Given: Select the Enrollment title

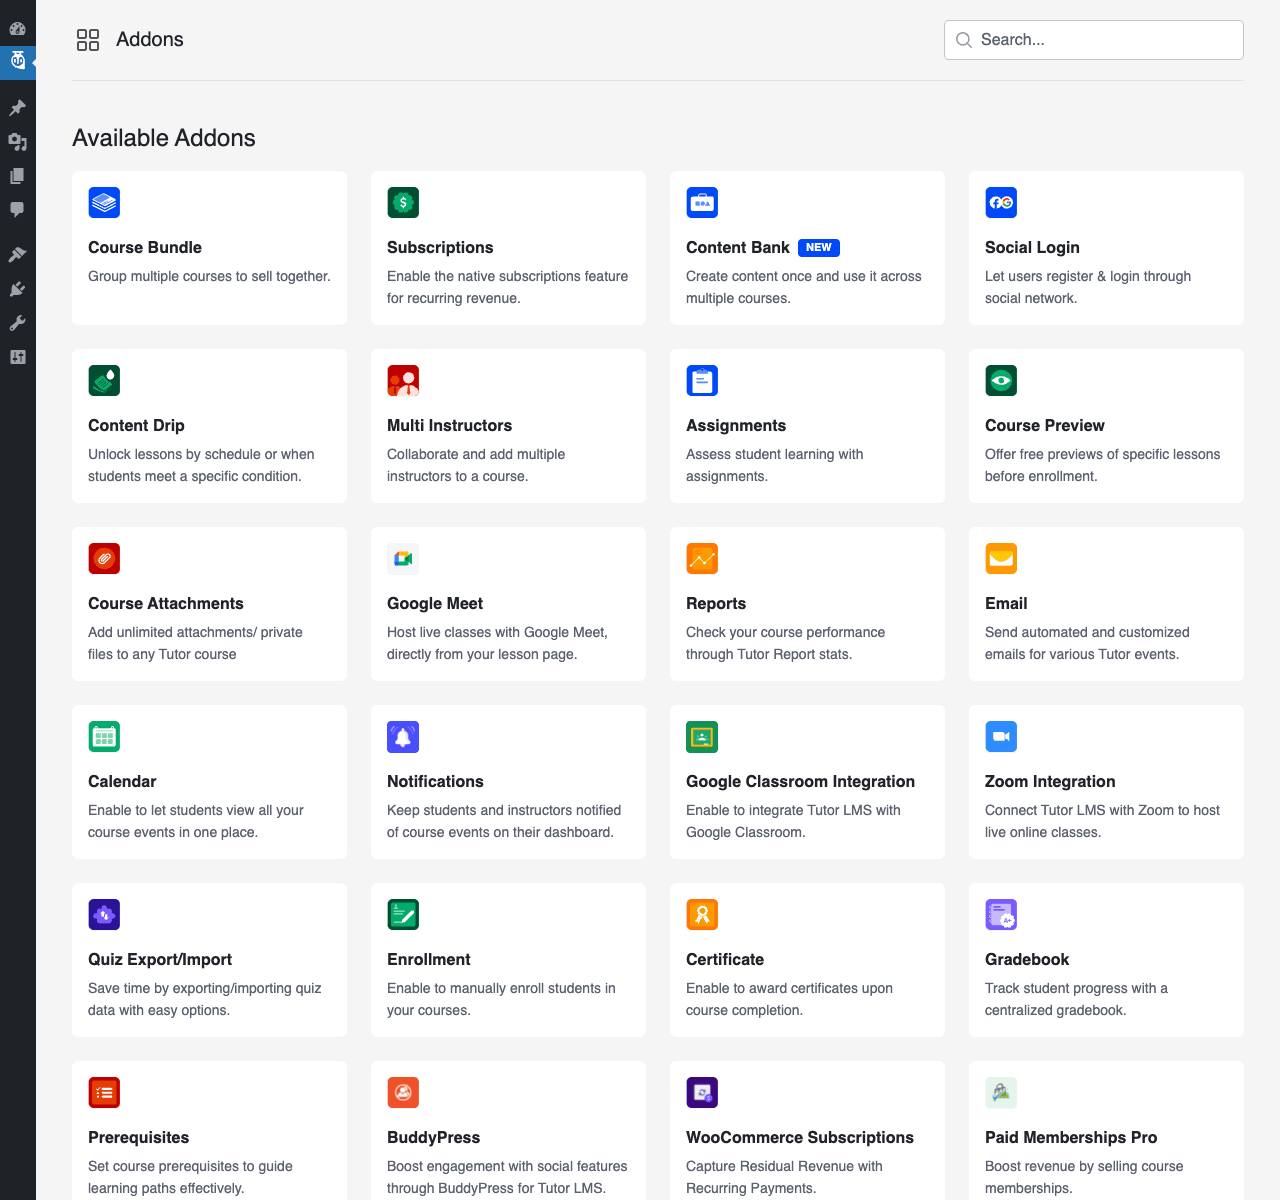Looking at the screenshot, I should point(429,959).
